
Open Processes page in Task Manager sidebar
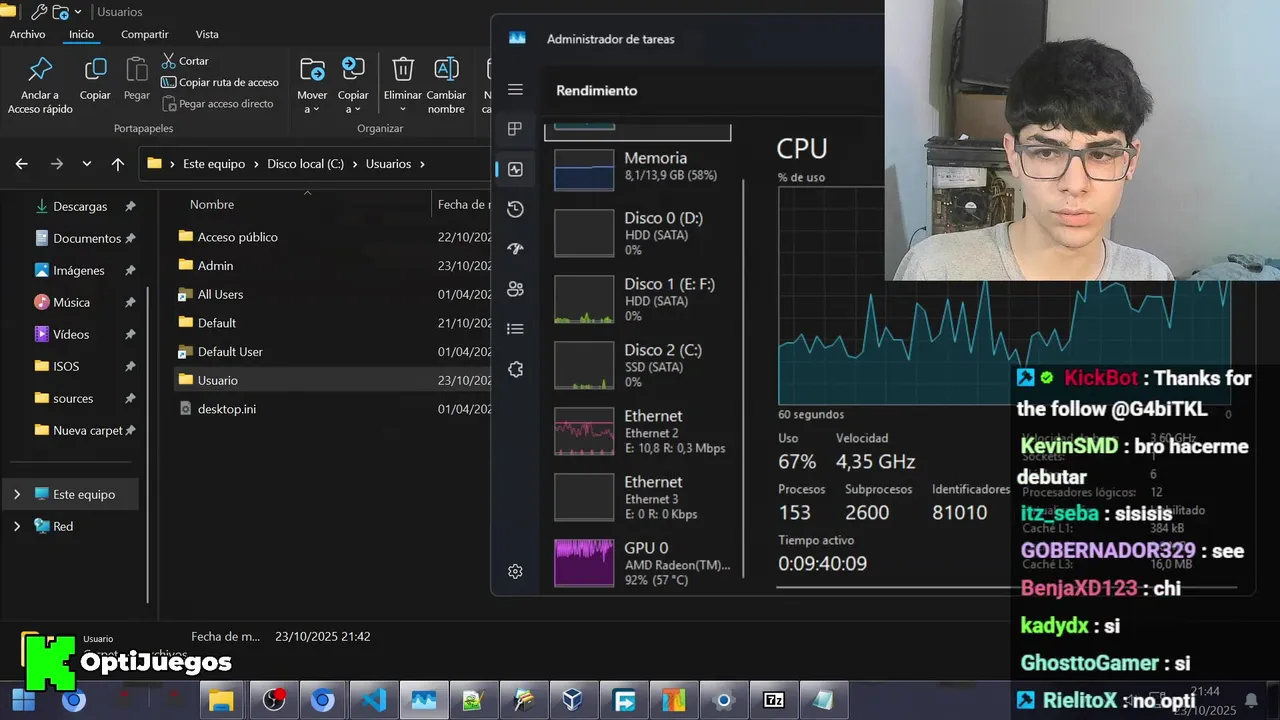click(x=515, y=129)
